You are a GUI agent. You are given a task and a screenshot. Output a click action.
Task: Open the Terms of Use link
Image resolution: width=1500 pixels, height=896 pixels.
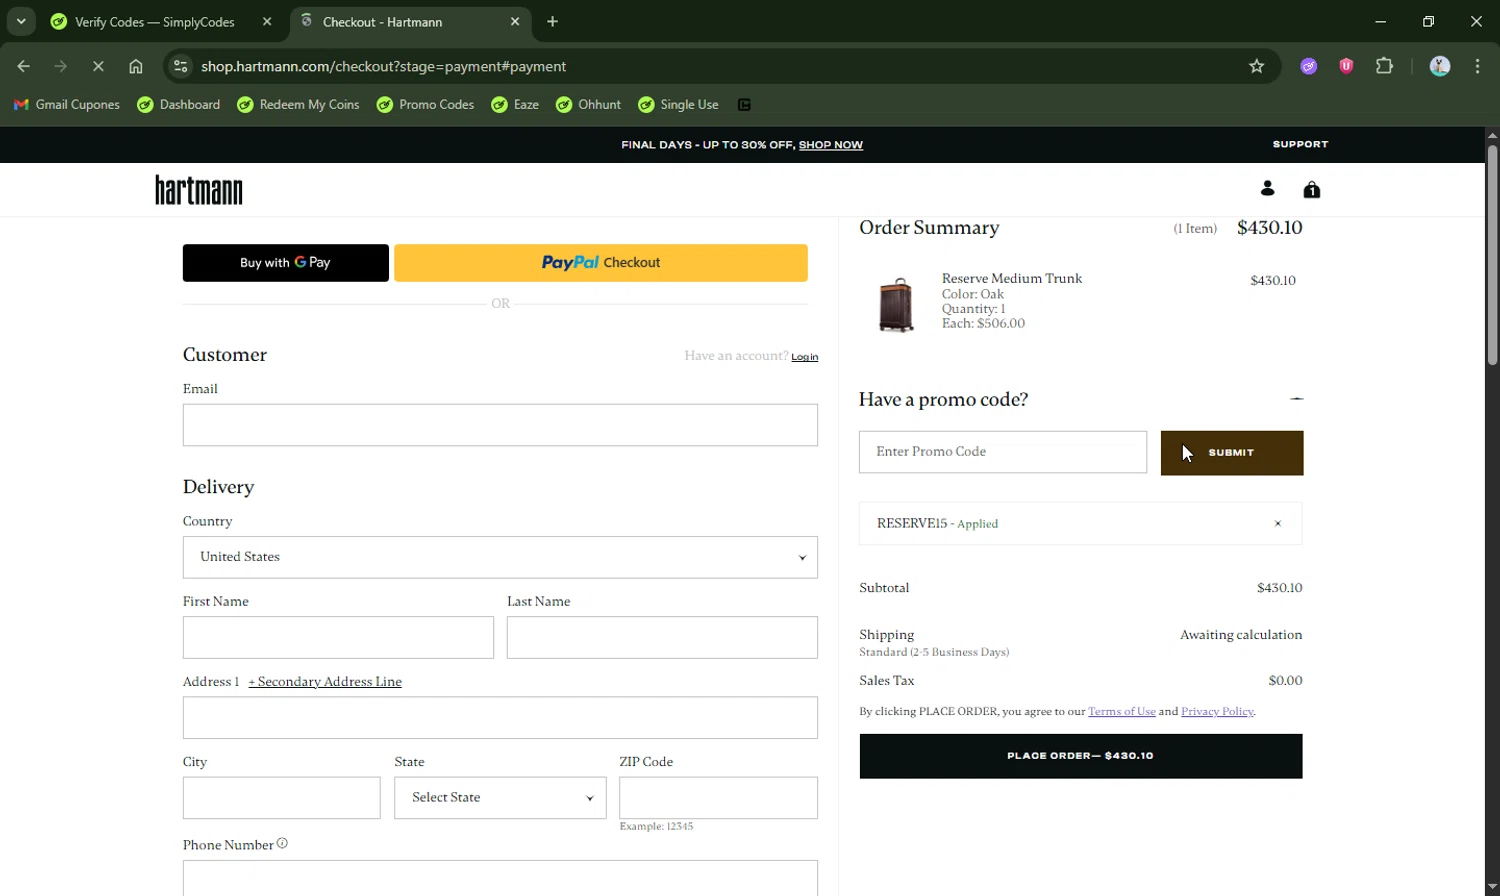pos(1121,712)
